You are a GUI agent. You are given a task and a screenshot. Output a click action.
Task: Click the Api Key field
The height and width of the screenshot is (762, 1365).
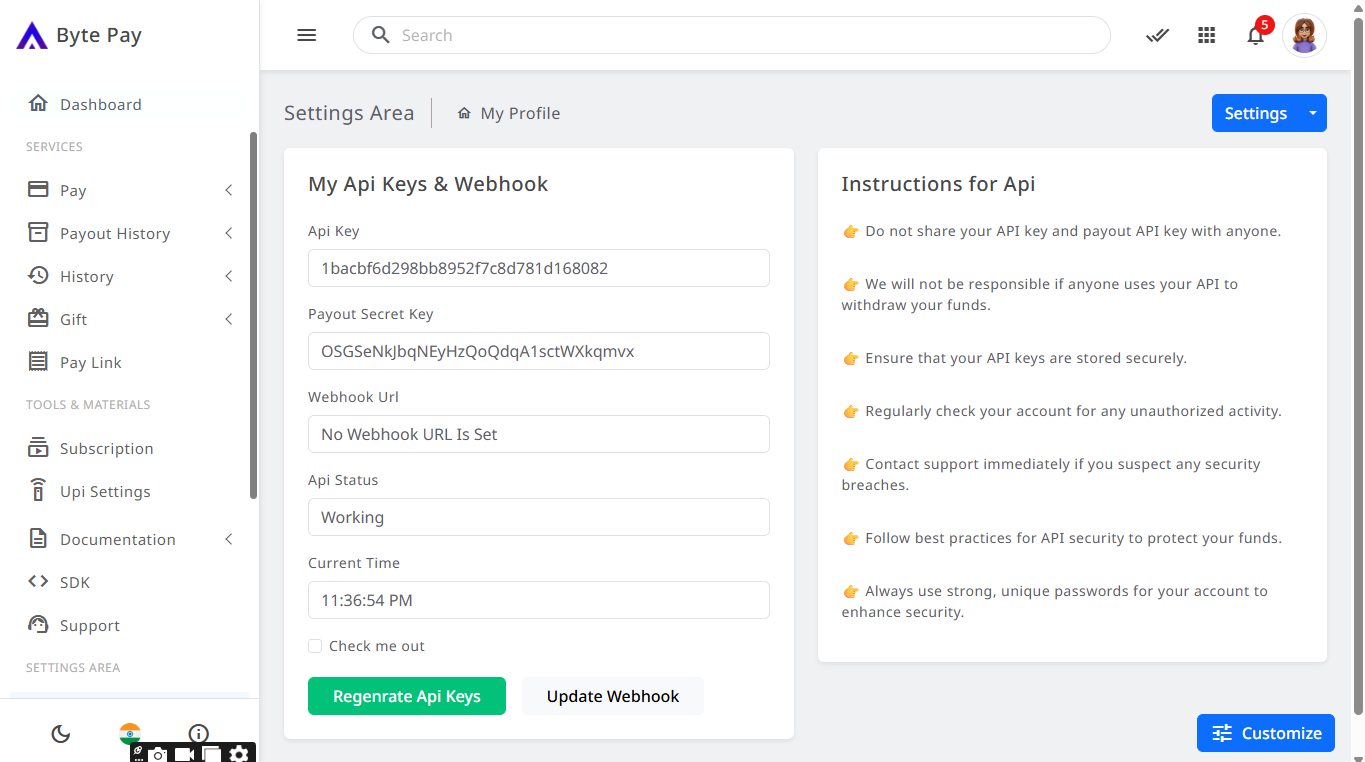pyautogui.click(x=539, y=268)
